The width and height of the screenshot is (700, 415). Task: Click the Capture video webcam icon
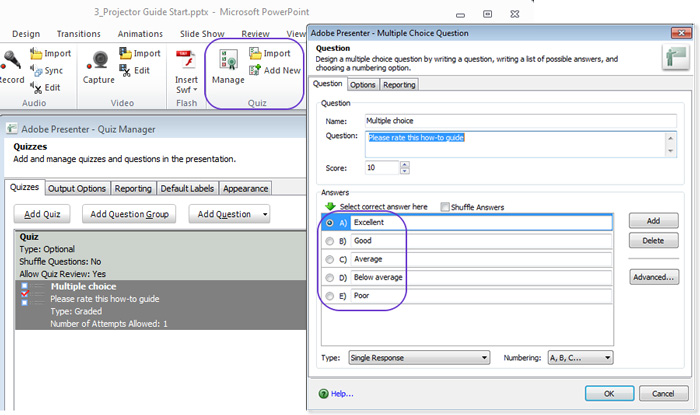[98, 62]
